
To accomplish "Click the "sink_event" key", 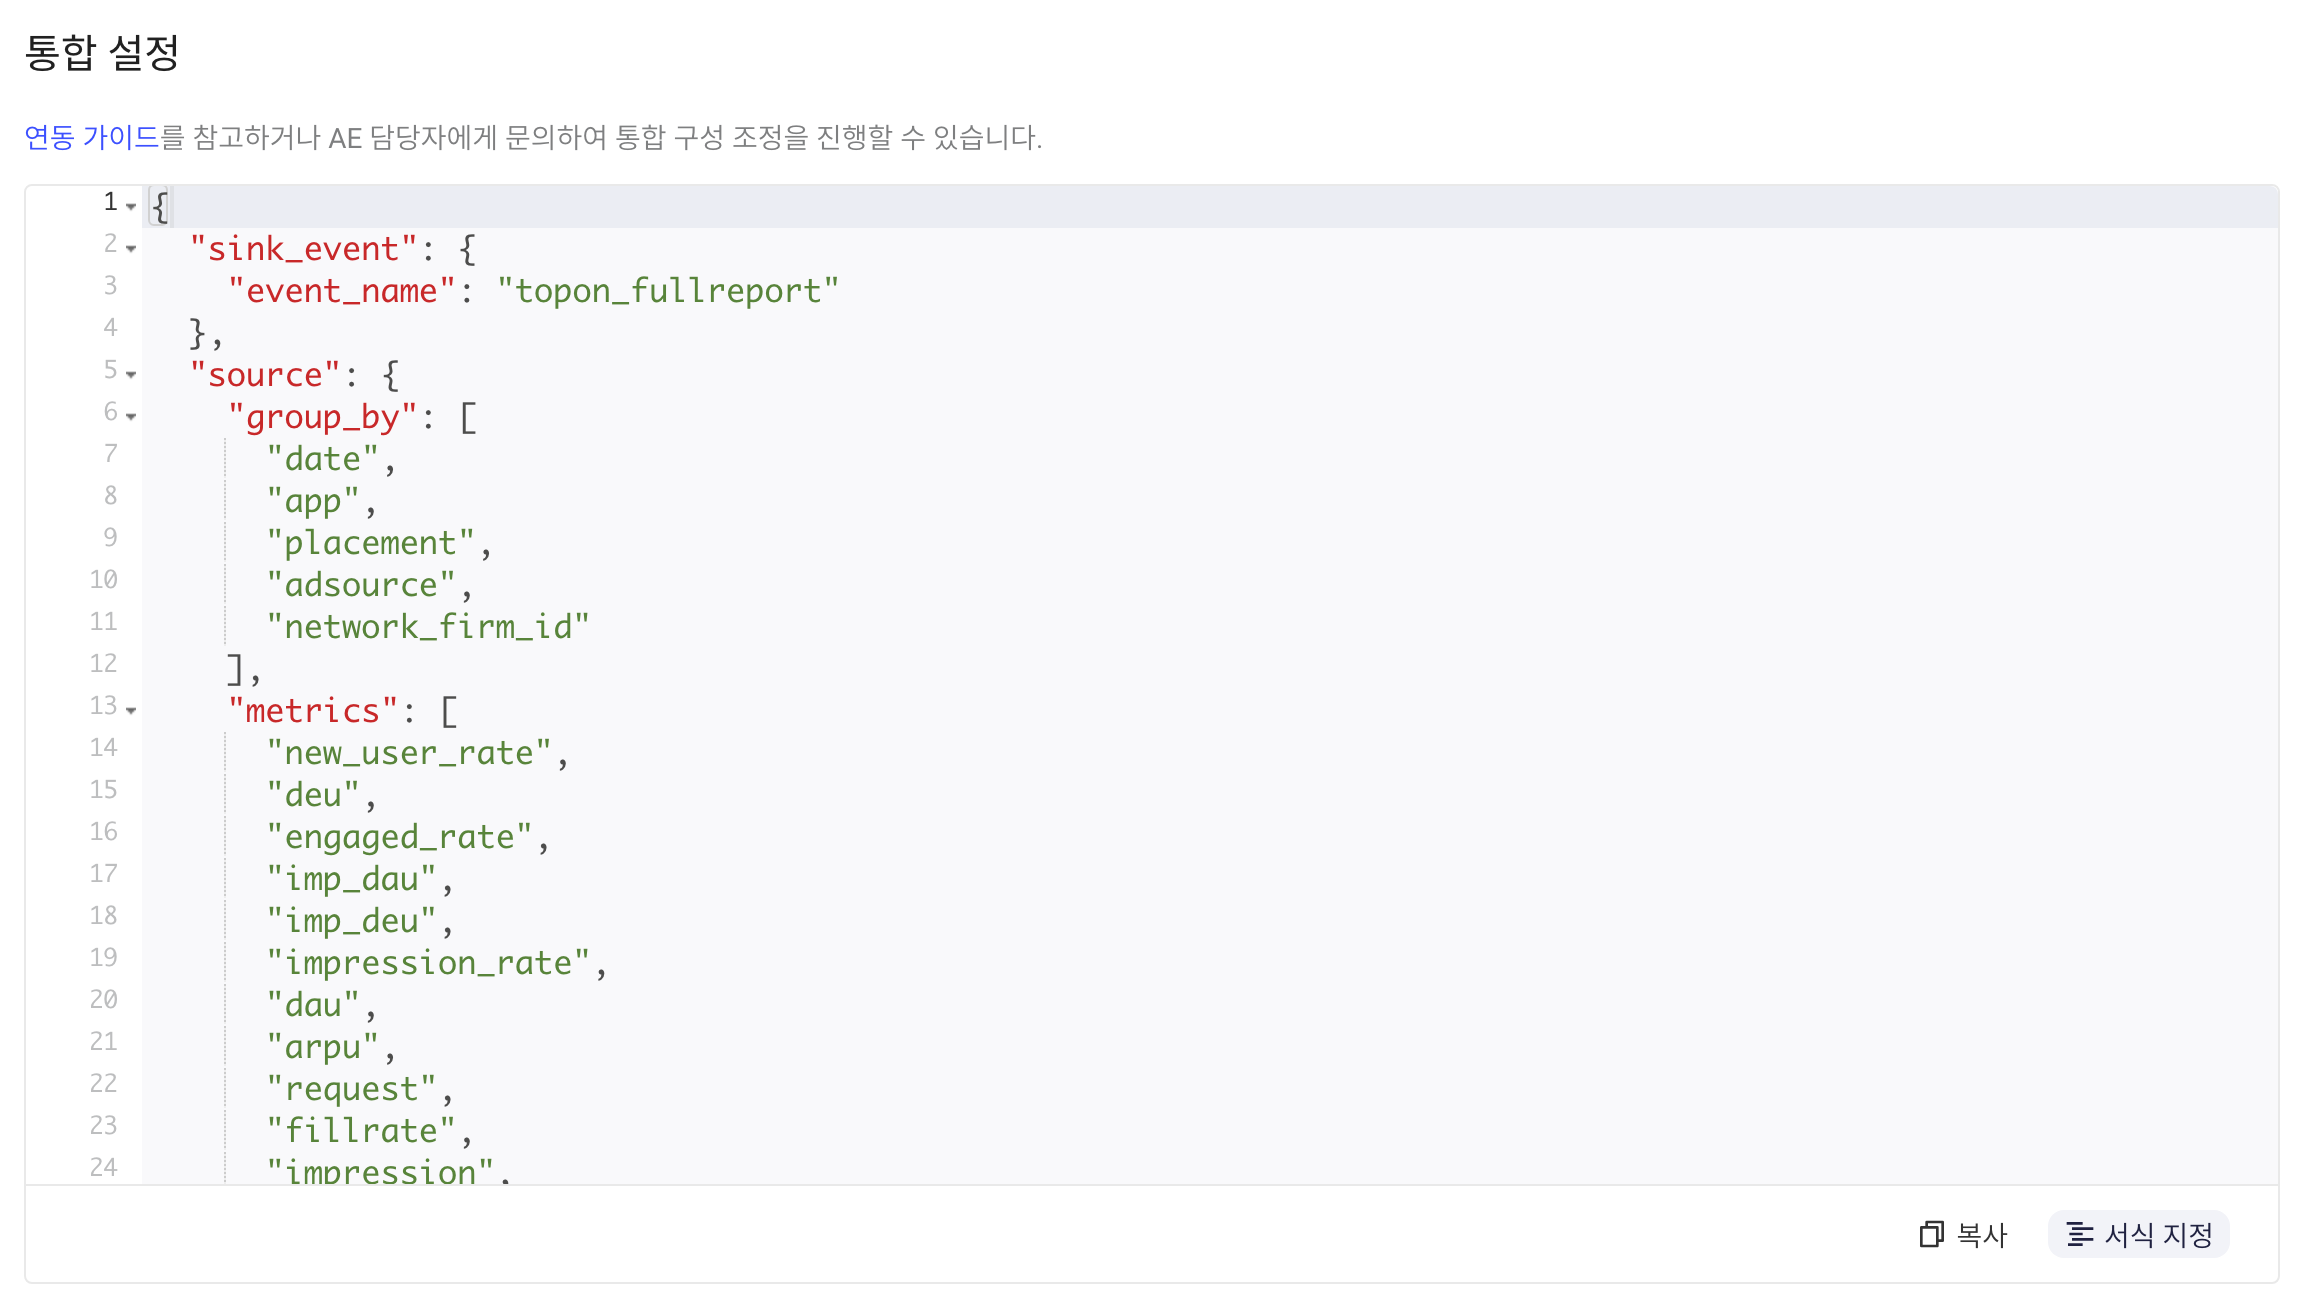I will 303,249.
